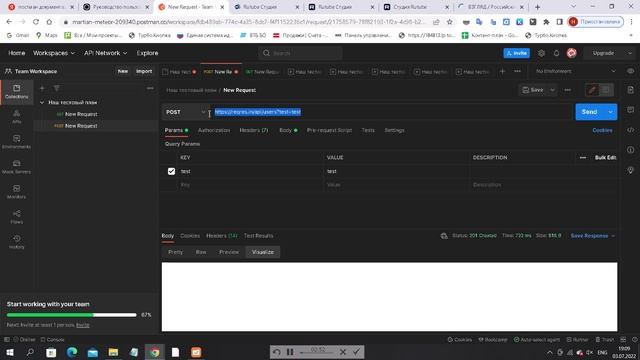
Task: Open the Mock Servers sidebar panel
Action: [17, 167]
